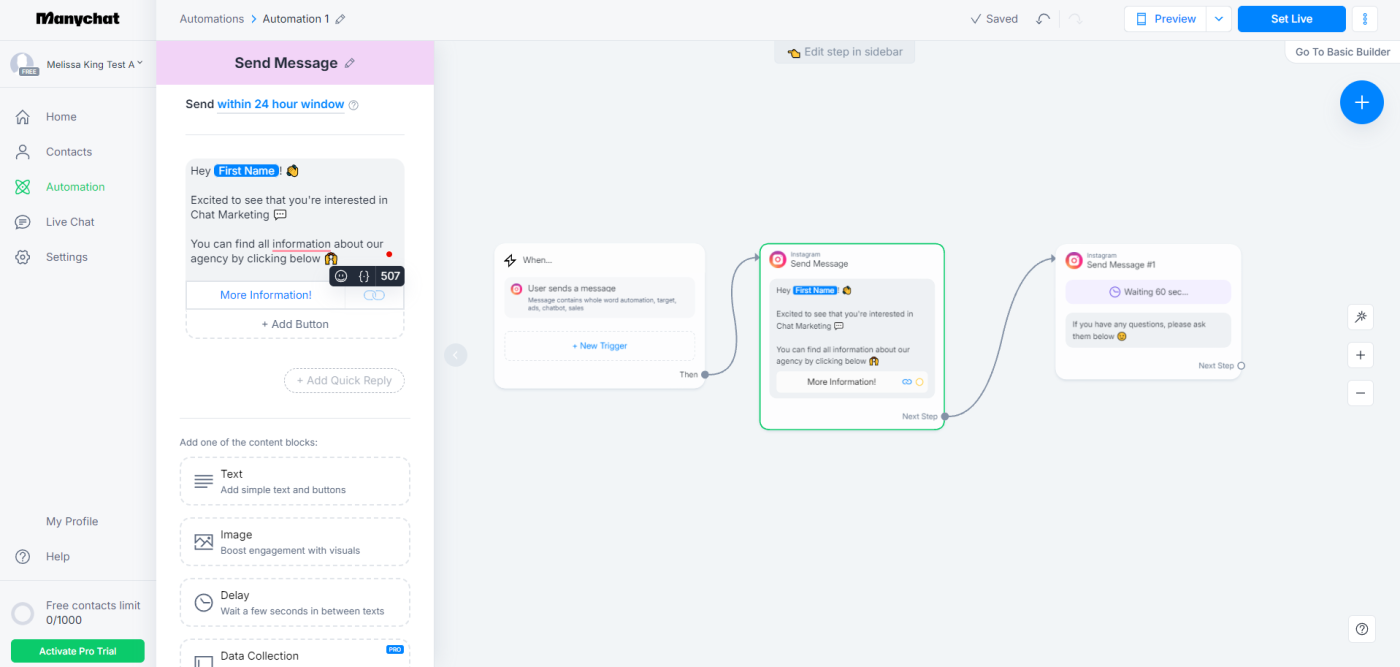Click + New Trigger in the When node

pyautogui.click(x=600, y=346)
